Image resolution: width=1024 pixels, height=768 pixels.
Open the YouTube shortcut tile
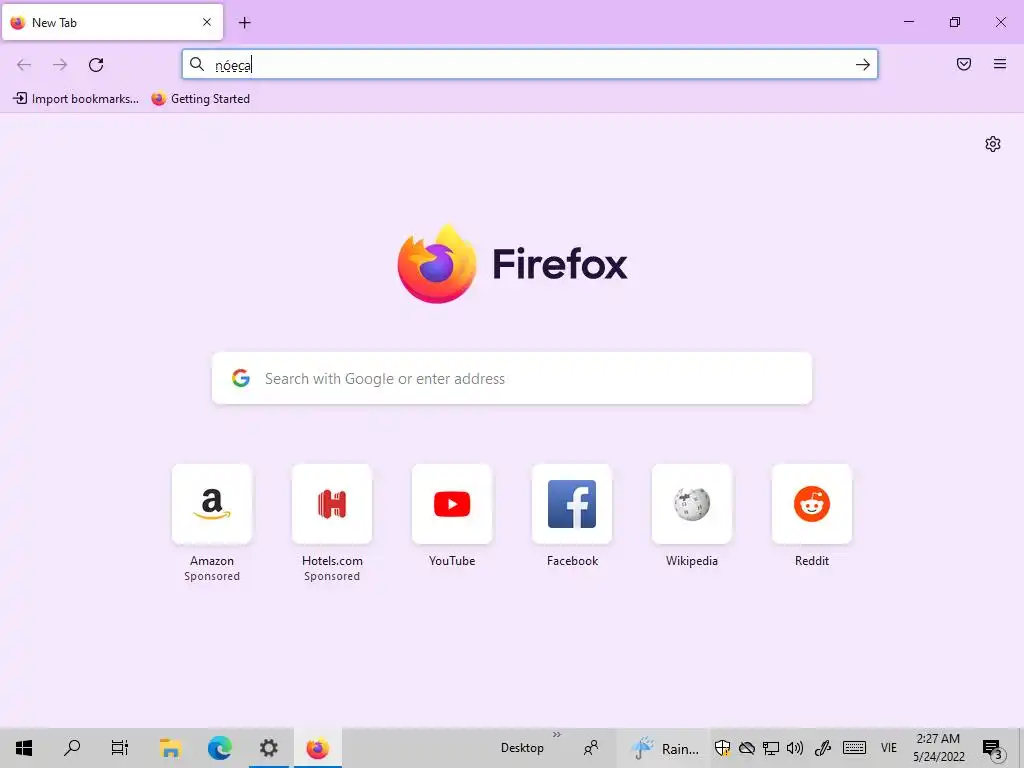click(452, 504)
